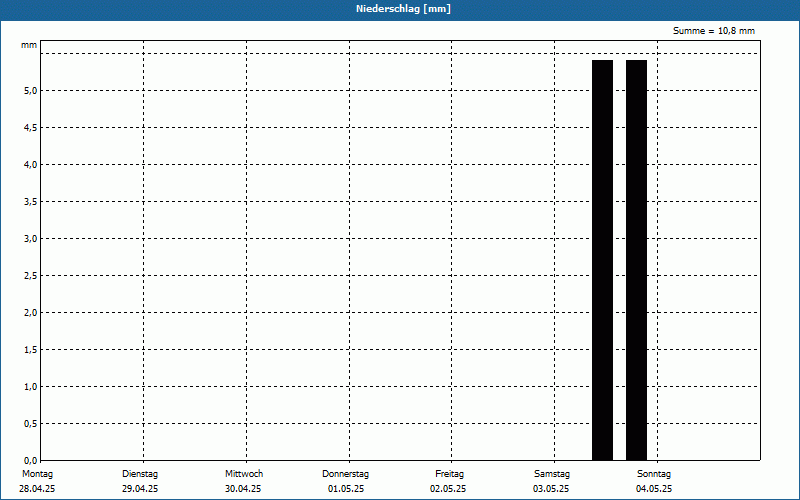This screenshot has width=800, height=500.
Task: Click the date 03.05.25
Action: pos(551,489)
